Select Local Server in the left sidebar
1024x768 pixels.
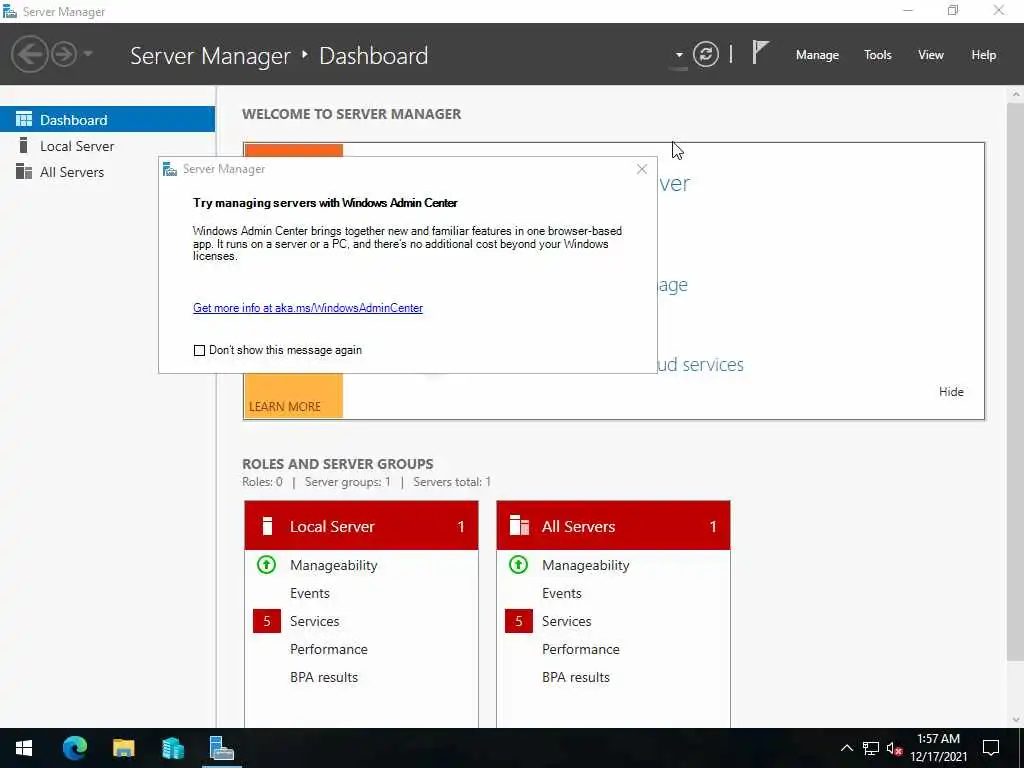107,146
